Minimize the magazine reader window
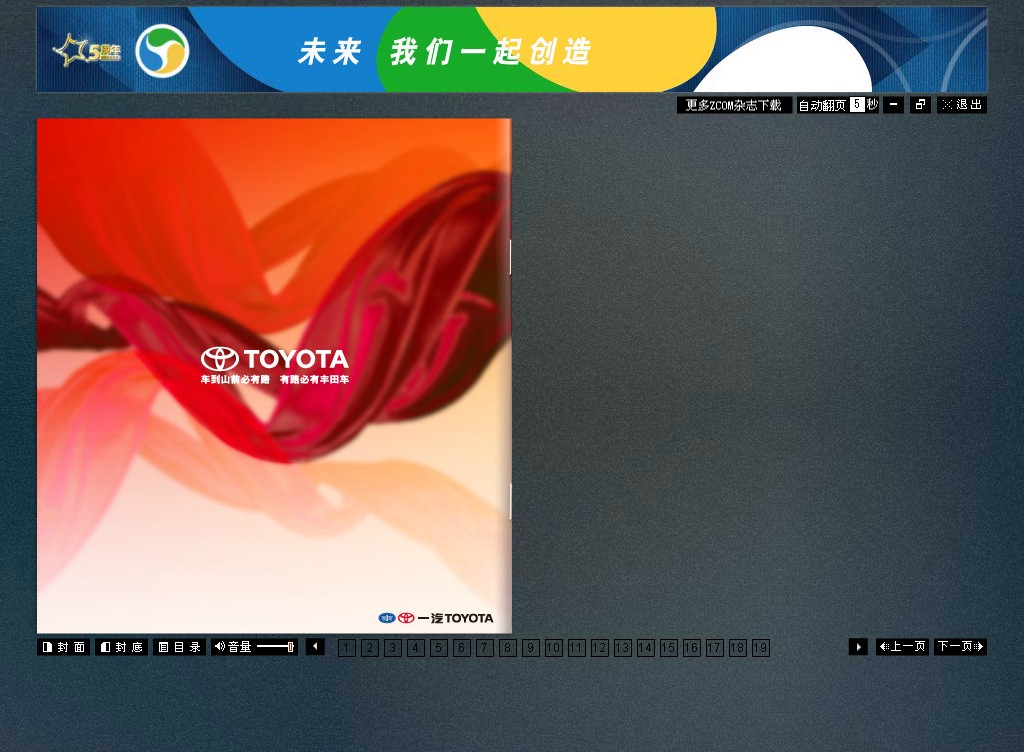The width and height of the screenshot is (1024, 752). click(893, 105)
